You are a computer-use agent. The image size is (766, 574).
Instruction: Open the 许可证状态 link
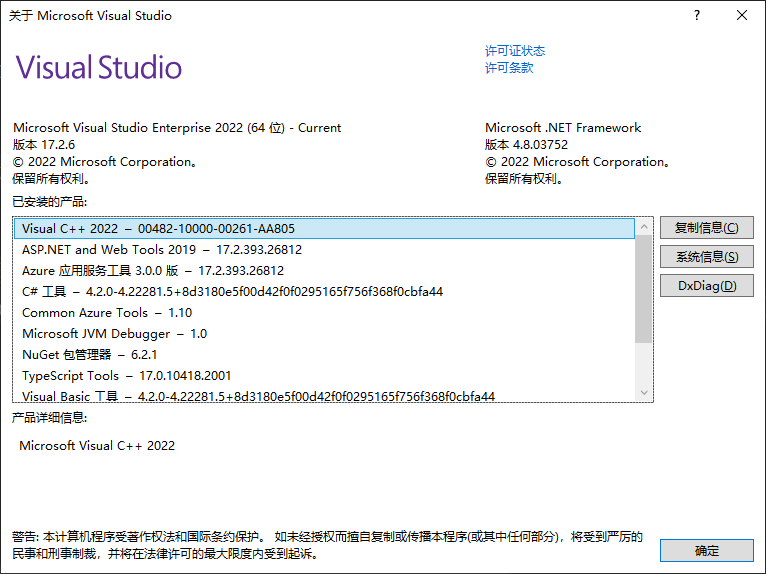pyautogui.click(x=514, y=51)
